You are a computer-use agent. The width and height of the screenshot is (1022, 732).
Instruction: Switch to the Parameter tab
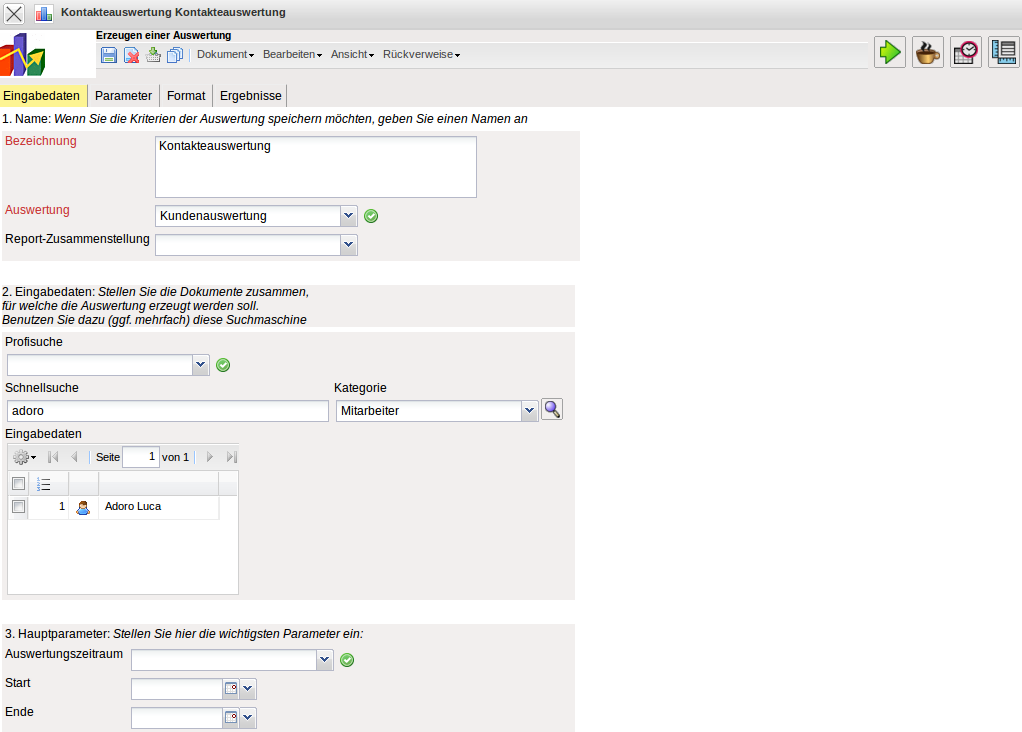point(123,96)
